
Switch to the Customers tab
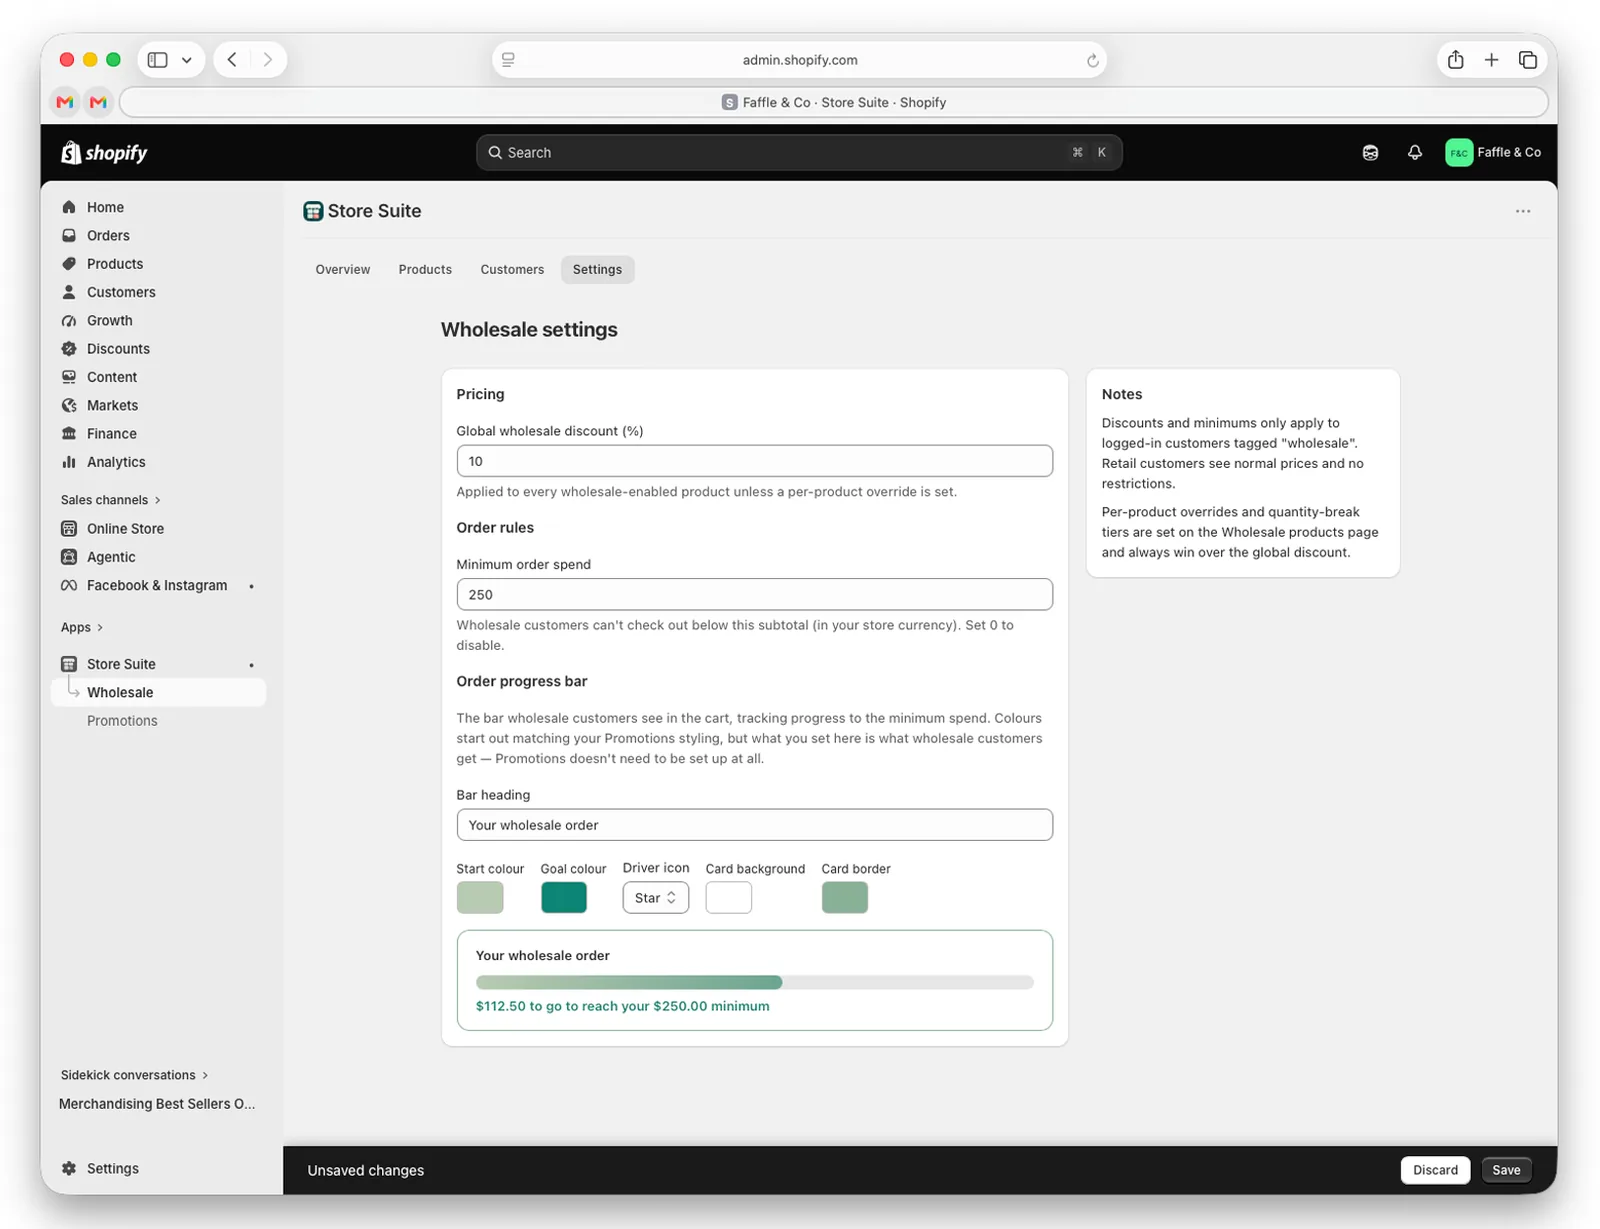tap(512, 269)
